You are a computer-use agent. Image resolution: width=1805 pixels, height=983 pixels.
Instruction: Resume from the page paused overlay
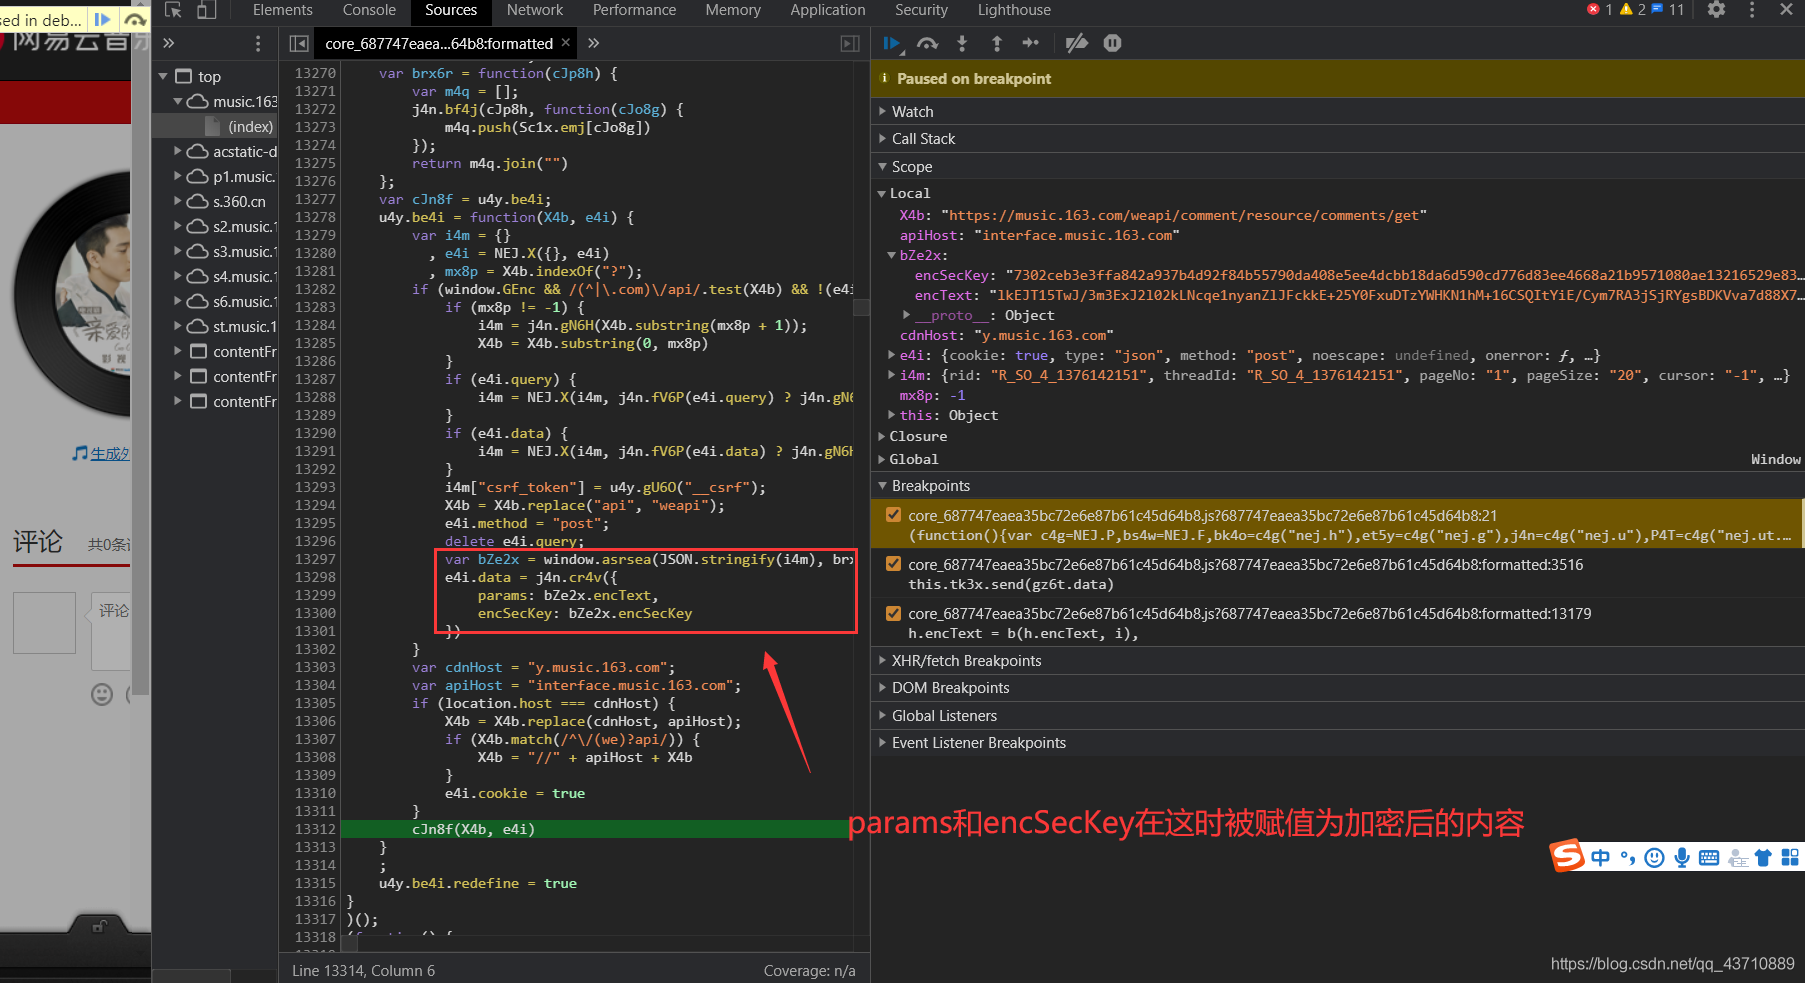click(x=102, y=19)
